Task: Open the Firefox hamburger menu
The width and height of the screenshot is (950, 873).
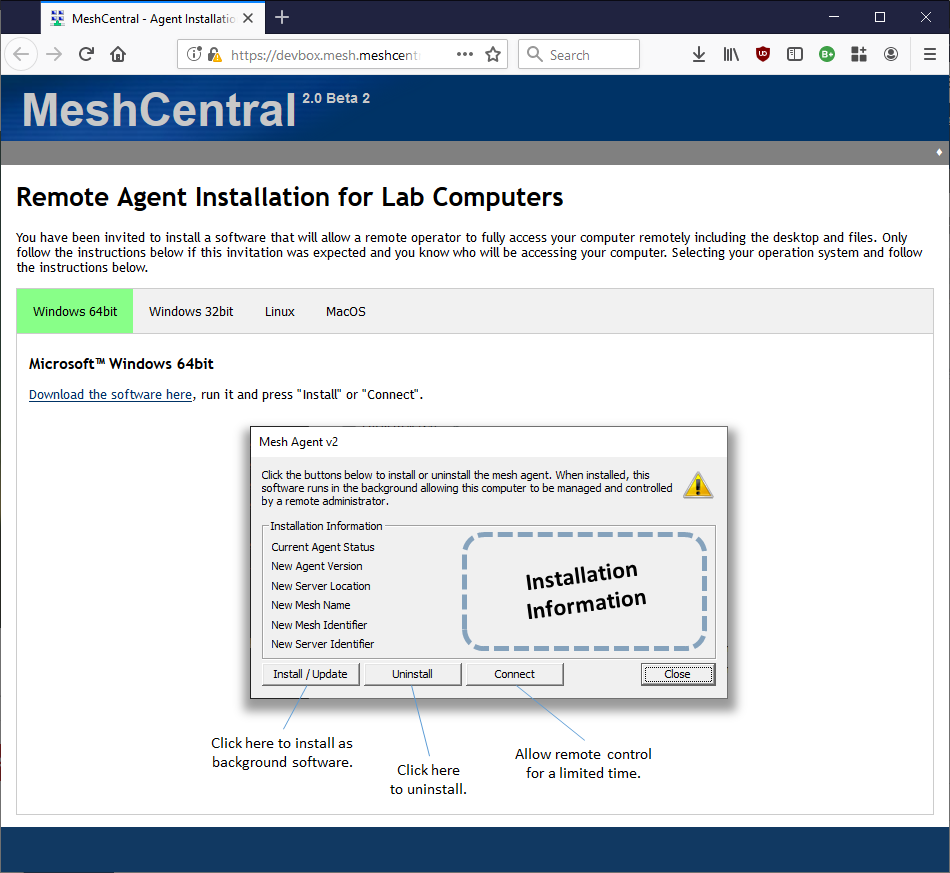Action: point(930,55)
